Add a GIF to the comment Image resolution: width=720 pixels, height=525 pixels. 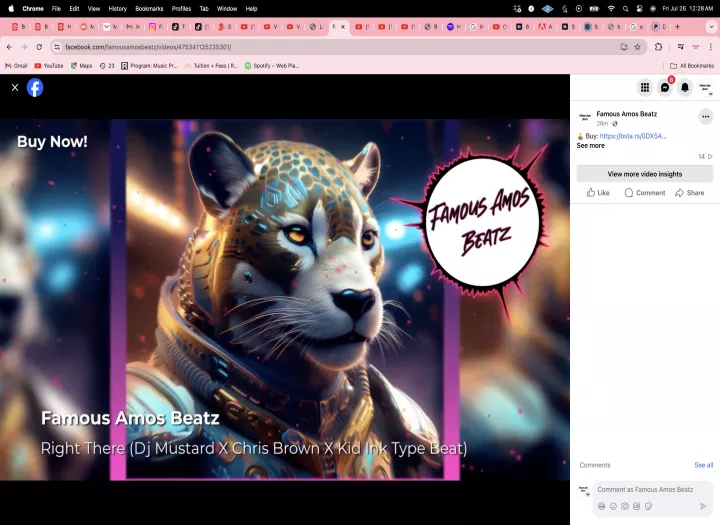[636, 506]
